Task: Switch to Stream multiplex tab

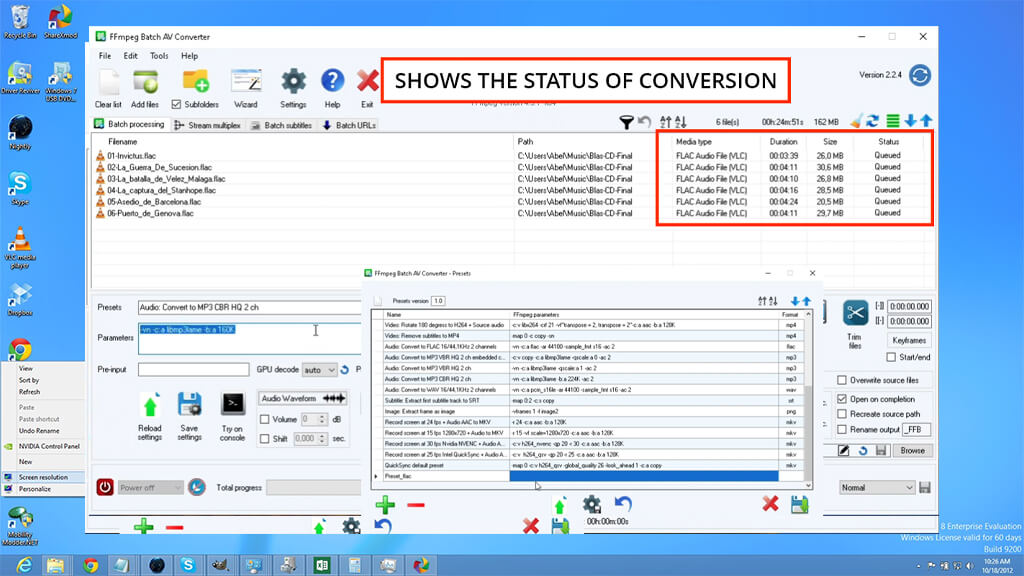Action: (x=208, y=125)
